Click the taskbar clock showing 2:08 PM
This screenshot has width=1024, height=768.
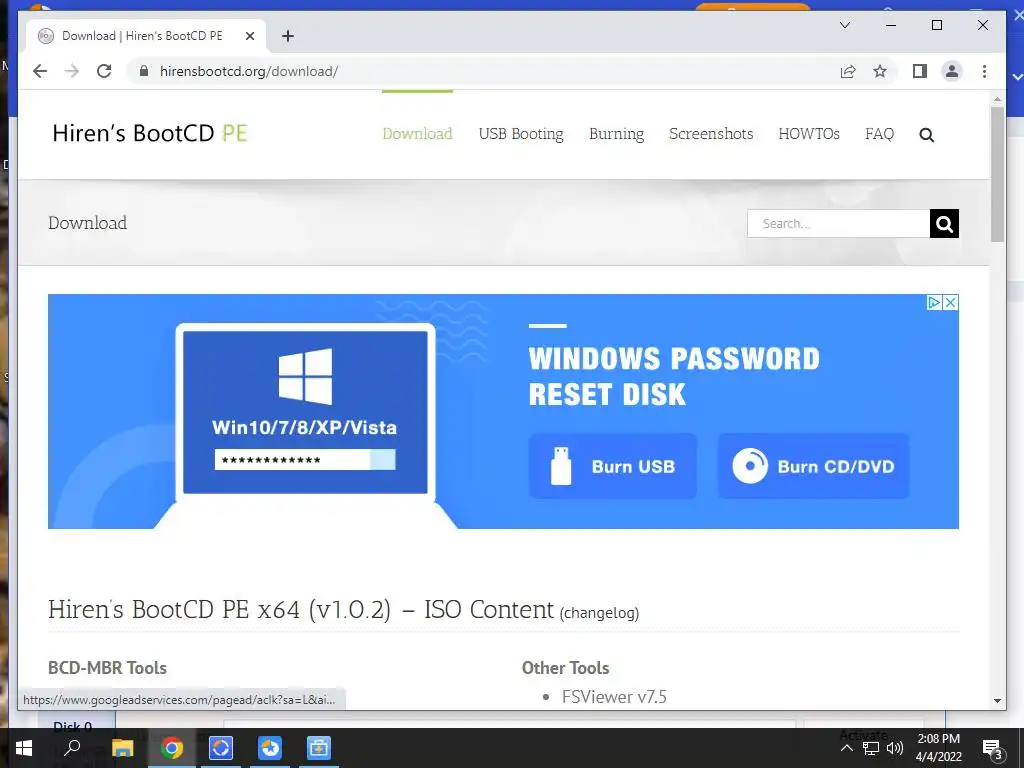point(938,748)
